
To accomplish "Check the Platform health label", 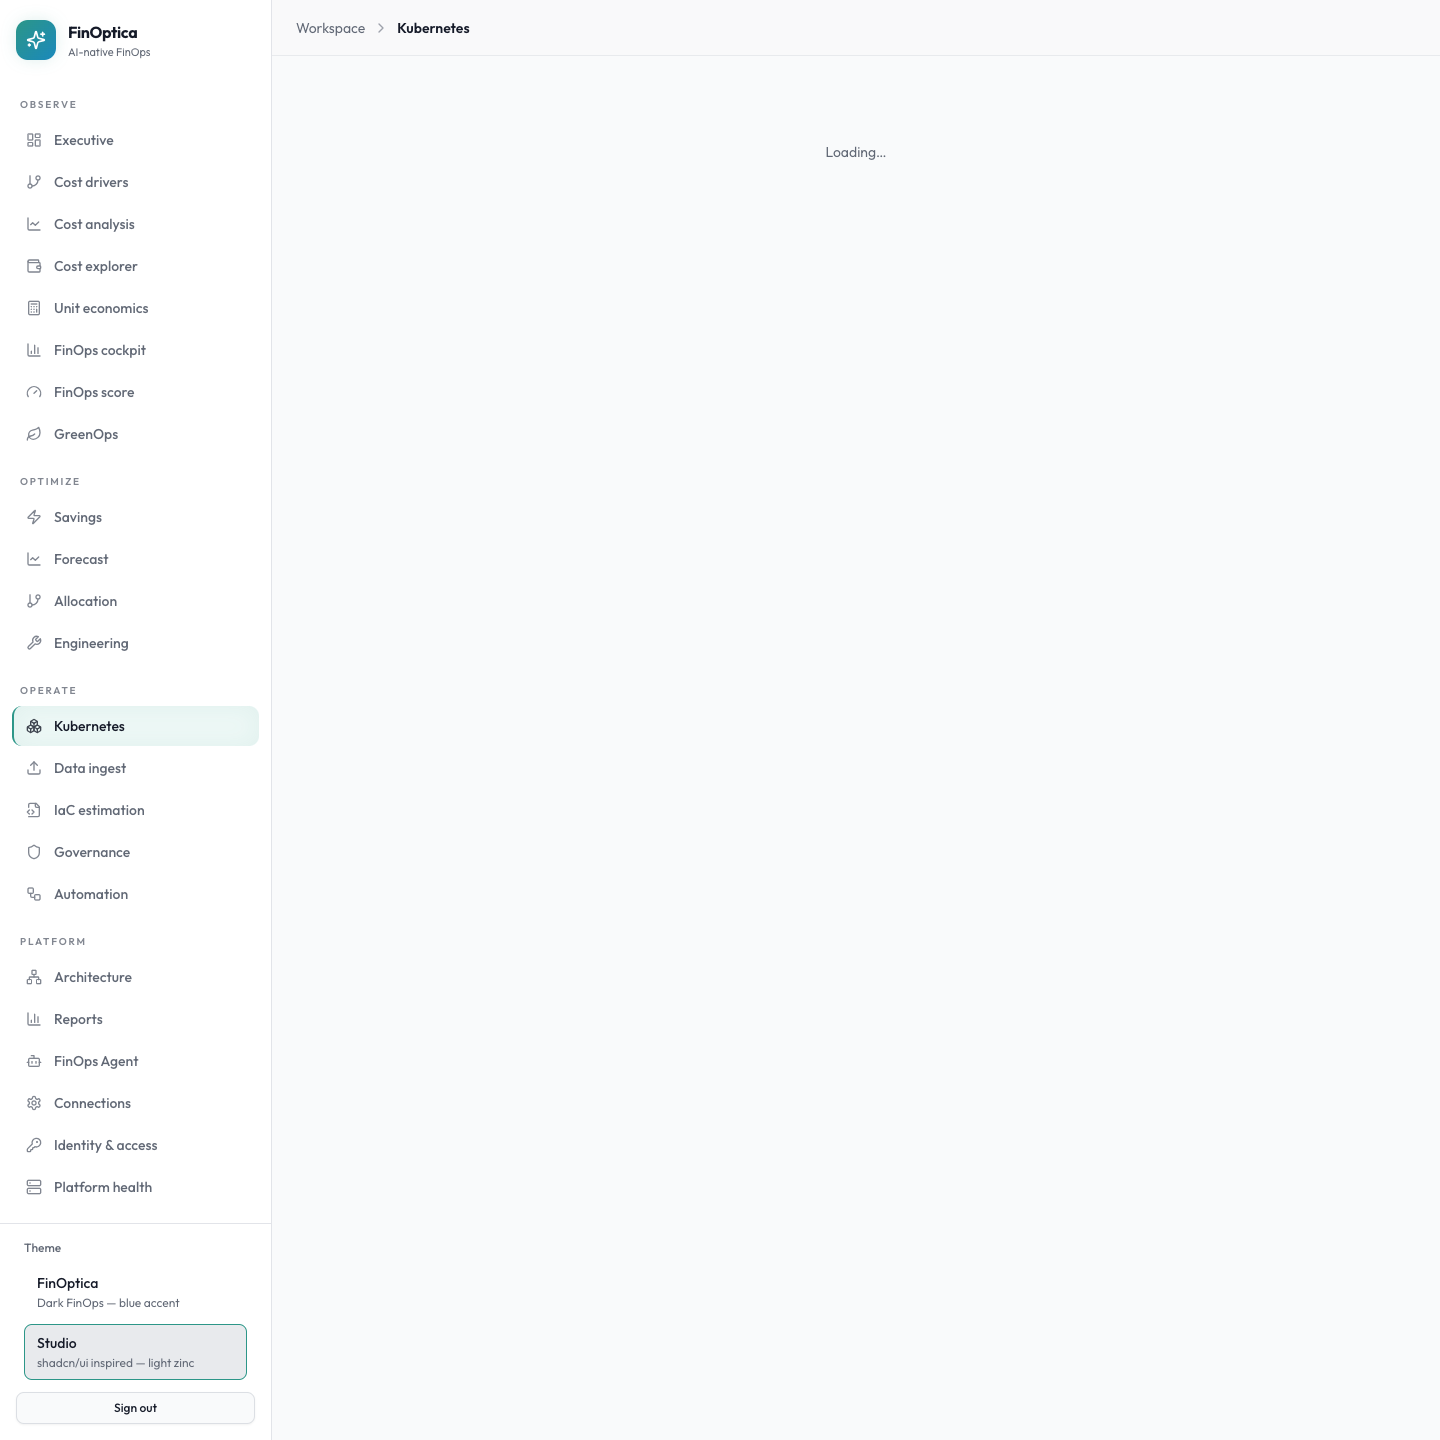I will point(103,1187).
